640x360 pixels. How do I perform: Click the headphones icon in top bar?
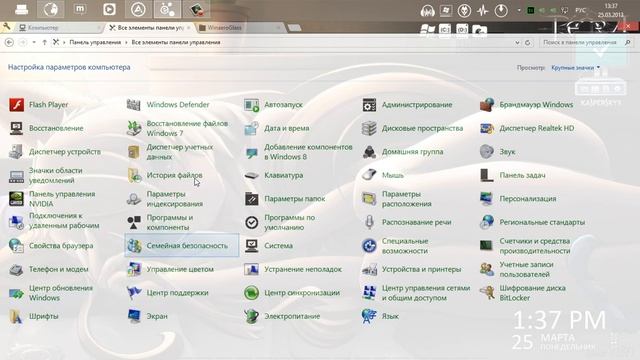coord(427,11)
